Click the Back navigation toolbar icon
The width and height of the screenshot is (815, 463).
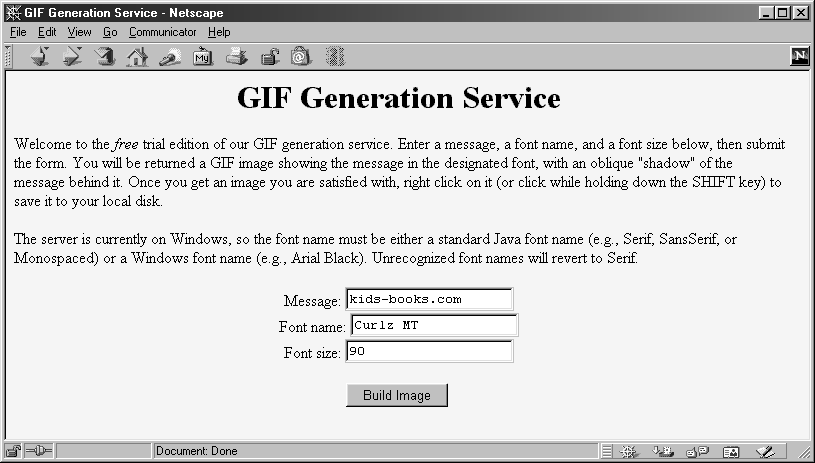click(x=40, y=57)
